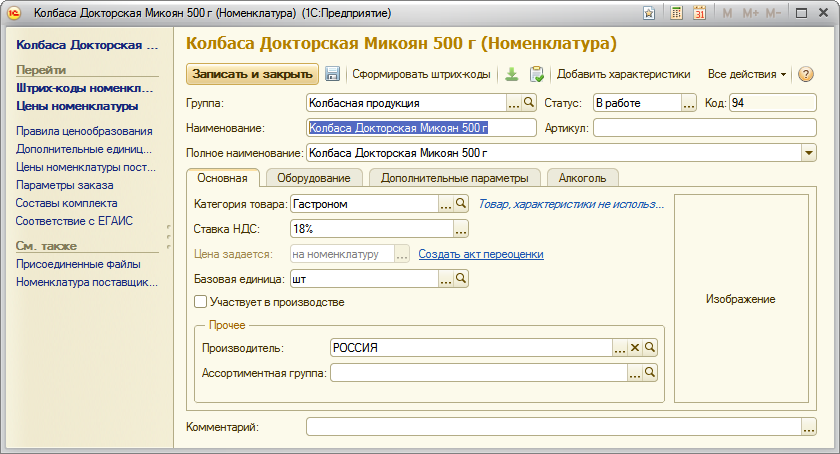This screenshot has height=454, width=840.
Task: Open the calendar icon in title bar
Action: [x=699, y=13]
